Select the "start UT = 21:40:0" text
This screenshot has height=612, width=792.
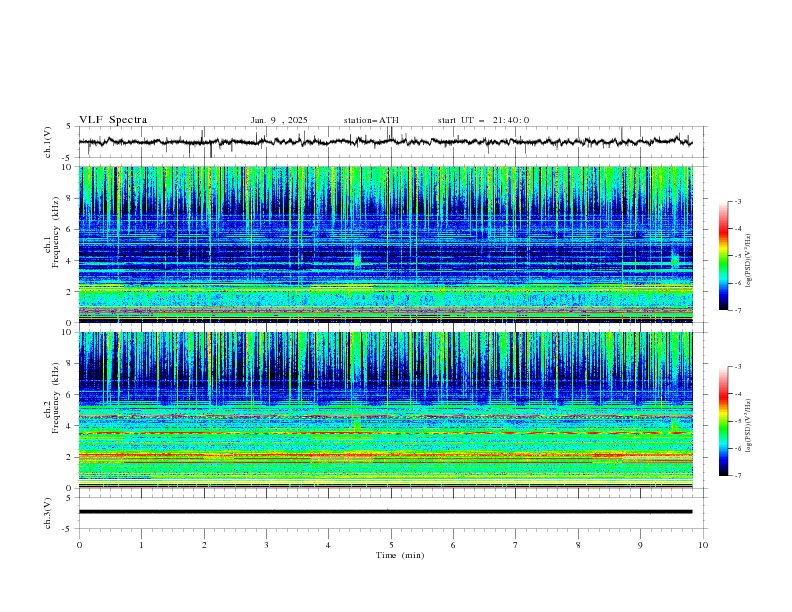pos(483,120)
